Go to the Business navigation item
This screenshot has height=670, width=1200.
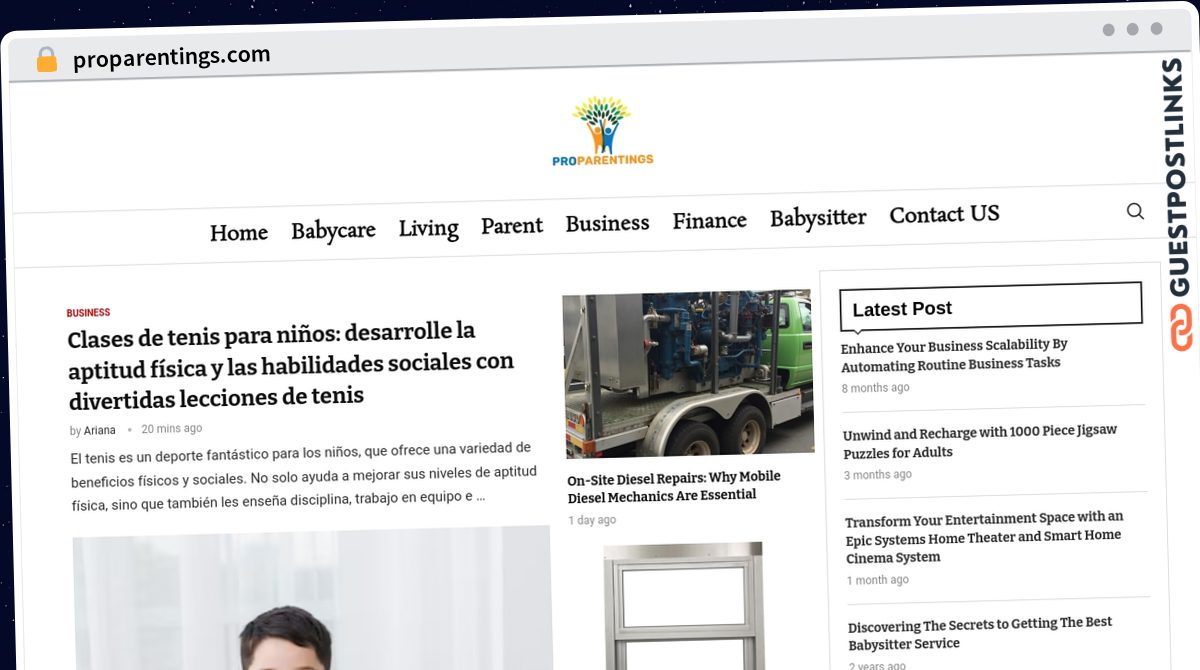coord(607,223)
